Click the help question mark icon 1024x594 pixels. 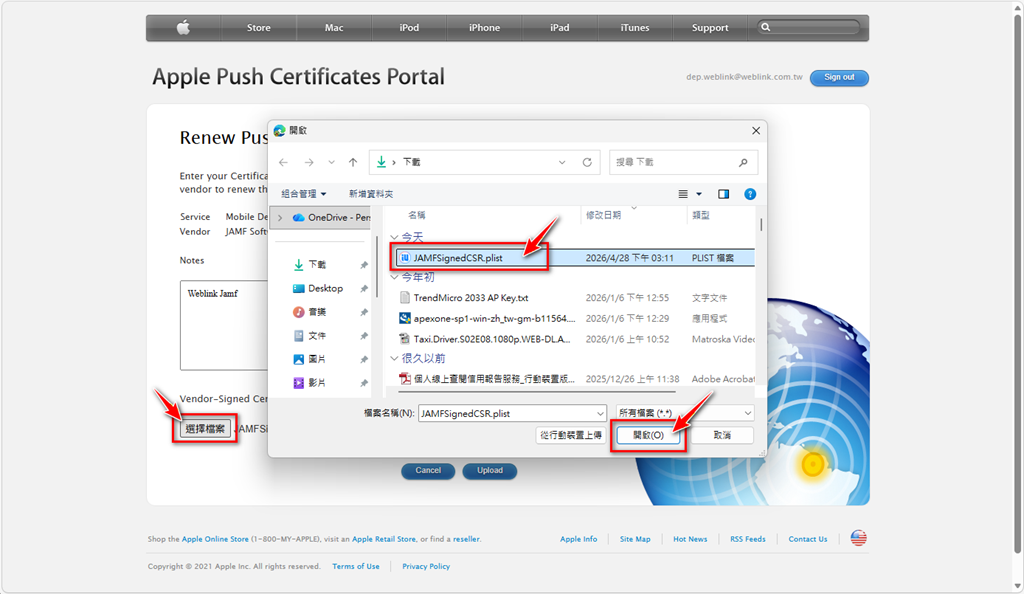(x=750, y=194)
